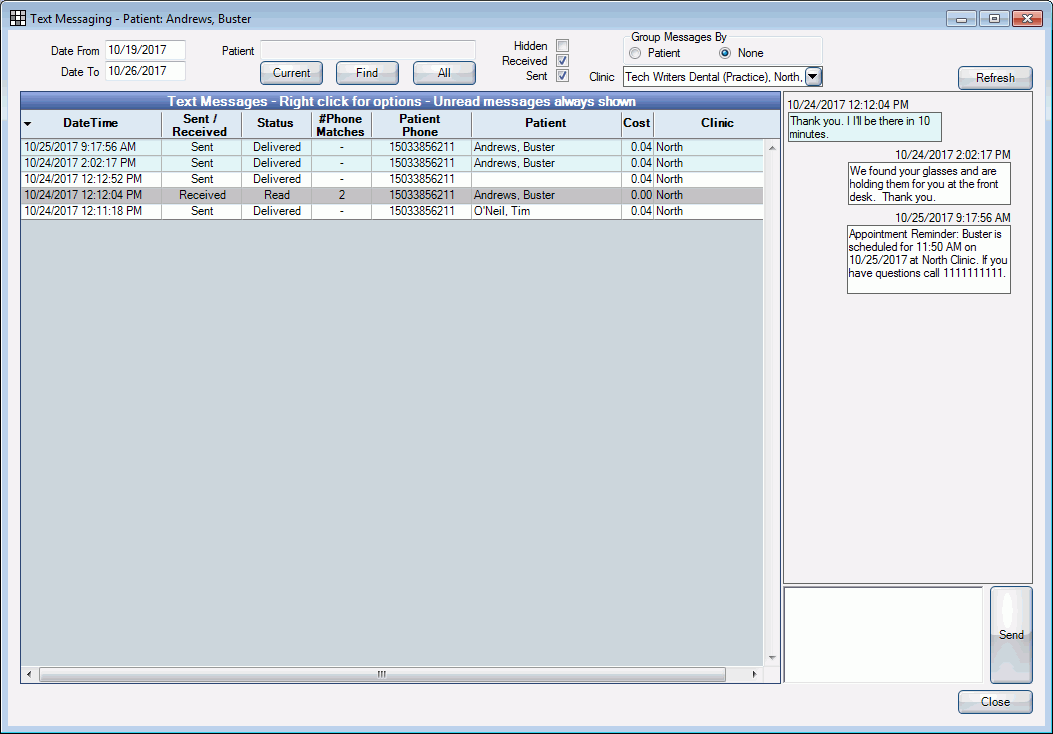Screen dimensions: 1053x734
Task: Sort by Status column header
Action: [275, 124]
